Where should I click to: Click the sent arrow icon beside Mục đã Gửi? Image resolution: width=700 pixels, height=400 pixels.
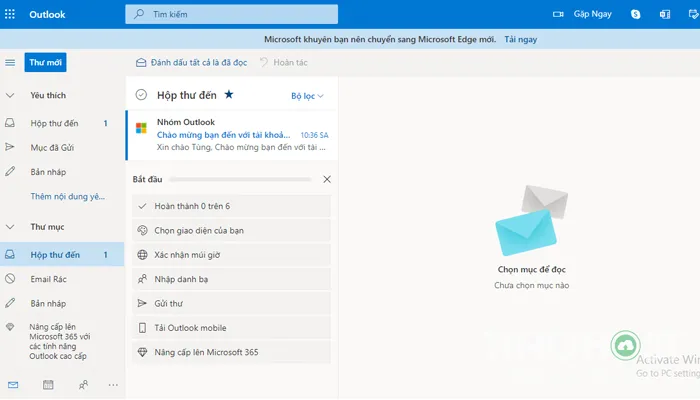click(10, 147)
